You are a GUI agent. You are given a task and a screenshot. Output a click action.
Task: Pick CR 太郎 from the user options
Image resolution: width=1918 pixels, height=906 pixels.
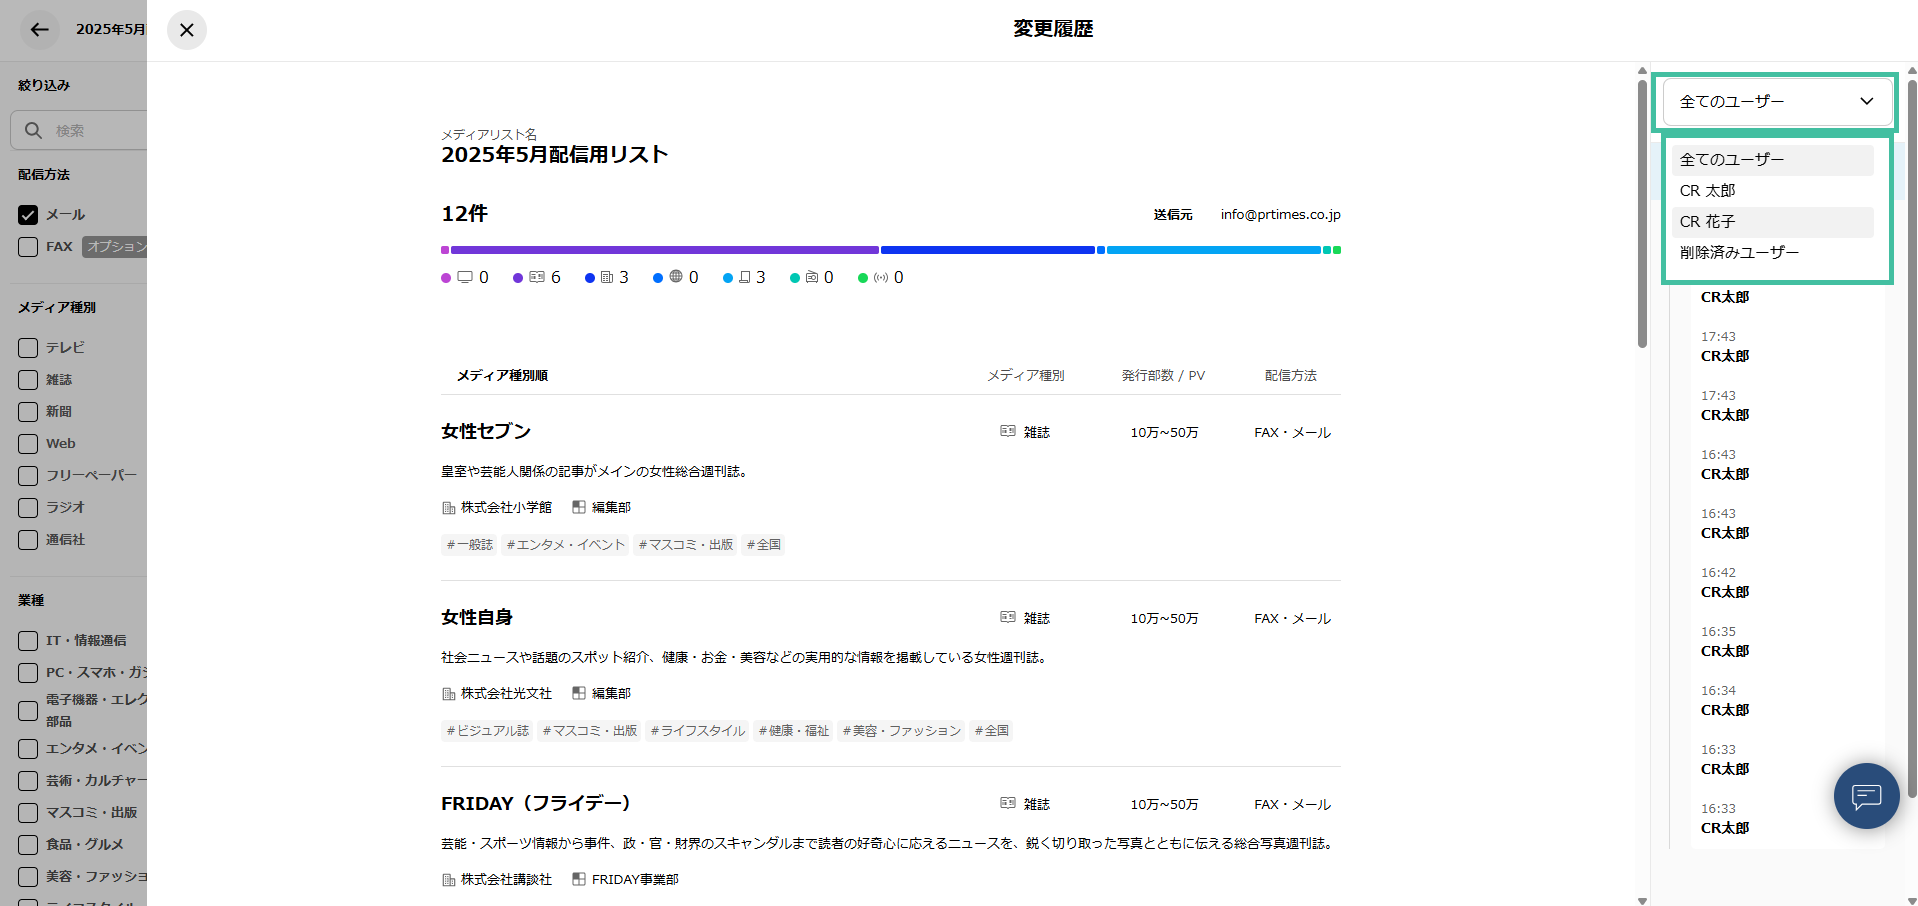click(1708, 191)
